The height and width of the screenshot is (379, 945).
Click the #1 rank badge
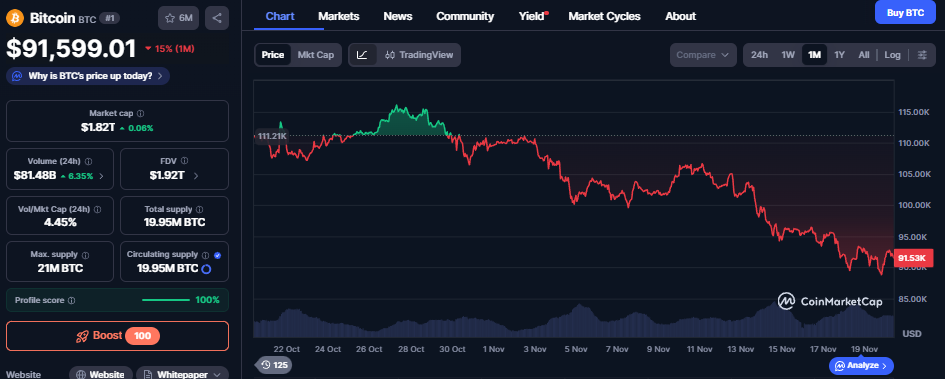(x=109, y=18)
